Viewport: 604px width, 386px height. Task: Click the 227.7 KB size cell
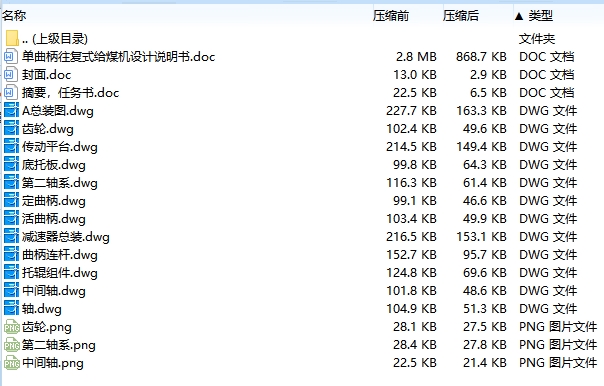[411, 111]
